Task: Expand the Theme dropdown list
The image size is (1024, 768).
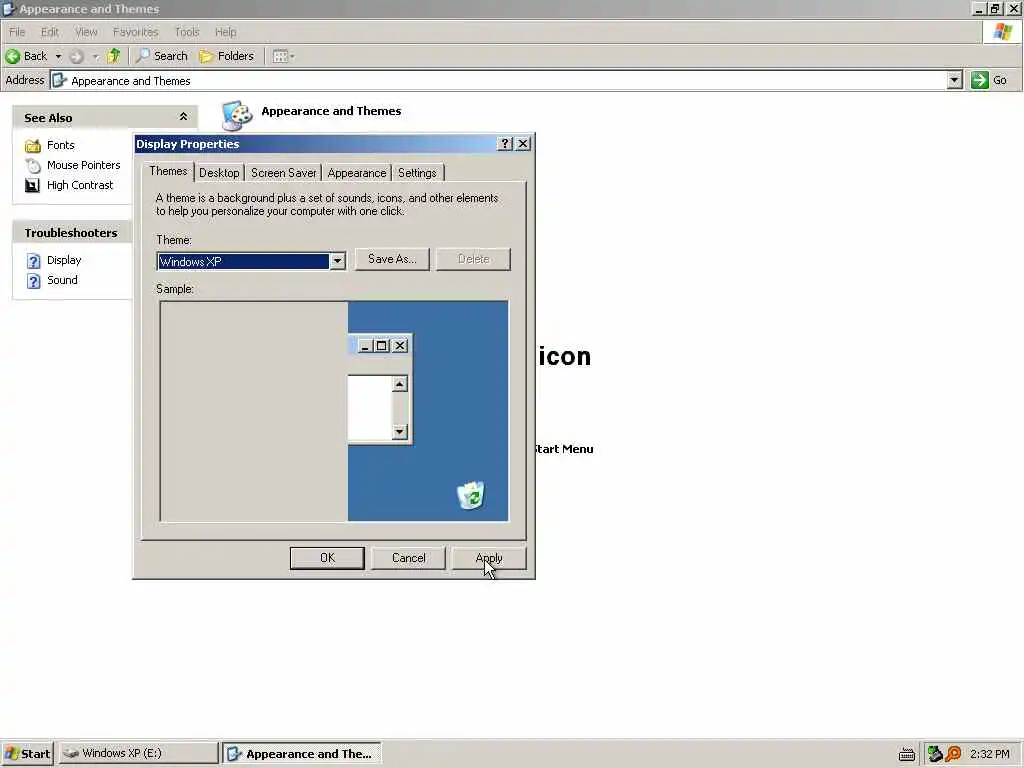Action: tap(337, 261)
